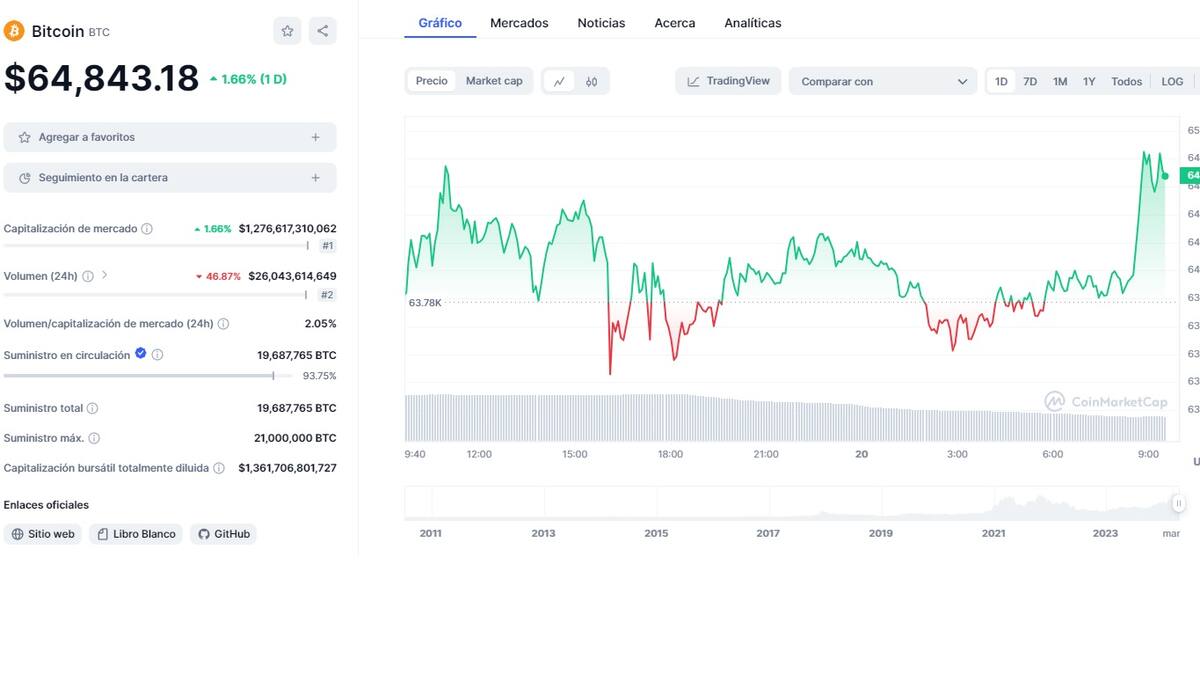Select the line chart icon
The width and height of the screenshot is (1200, 689).
pos(559,81)
